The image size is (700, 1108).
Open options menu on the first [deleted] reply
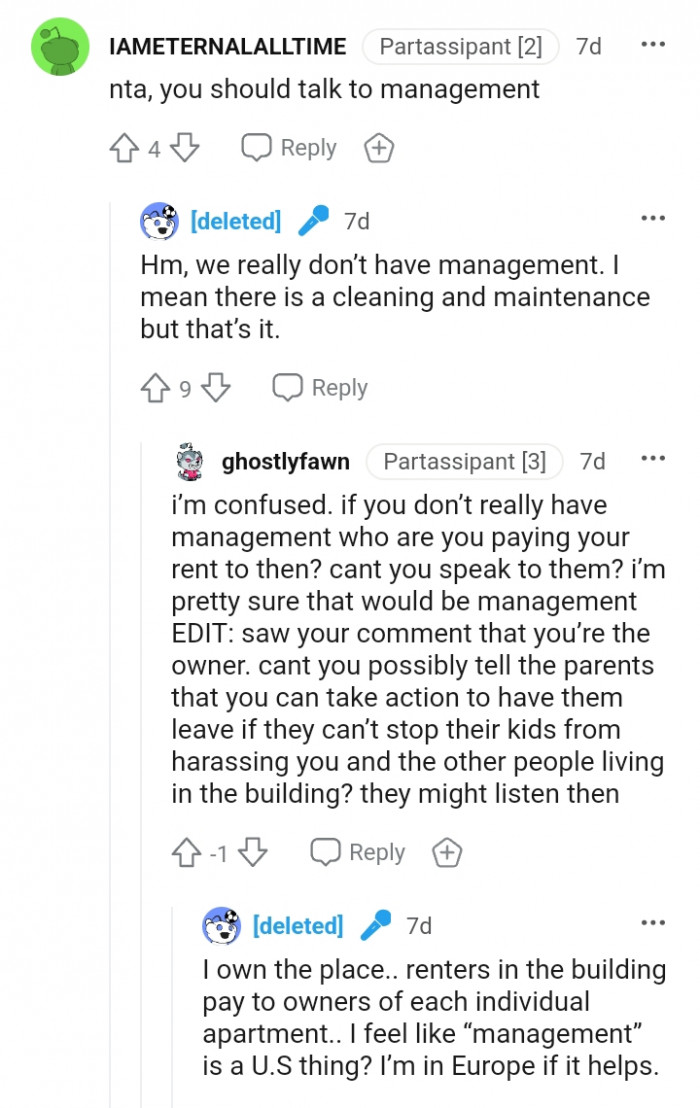click(652, 217)
